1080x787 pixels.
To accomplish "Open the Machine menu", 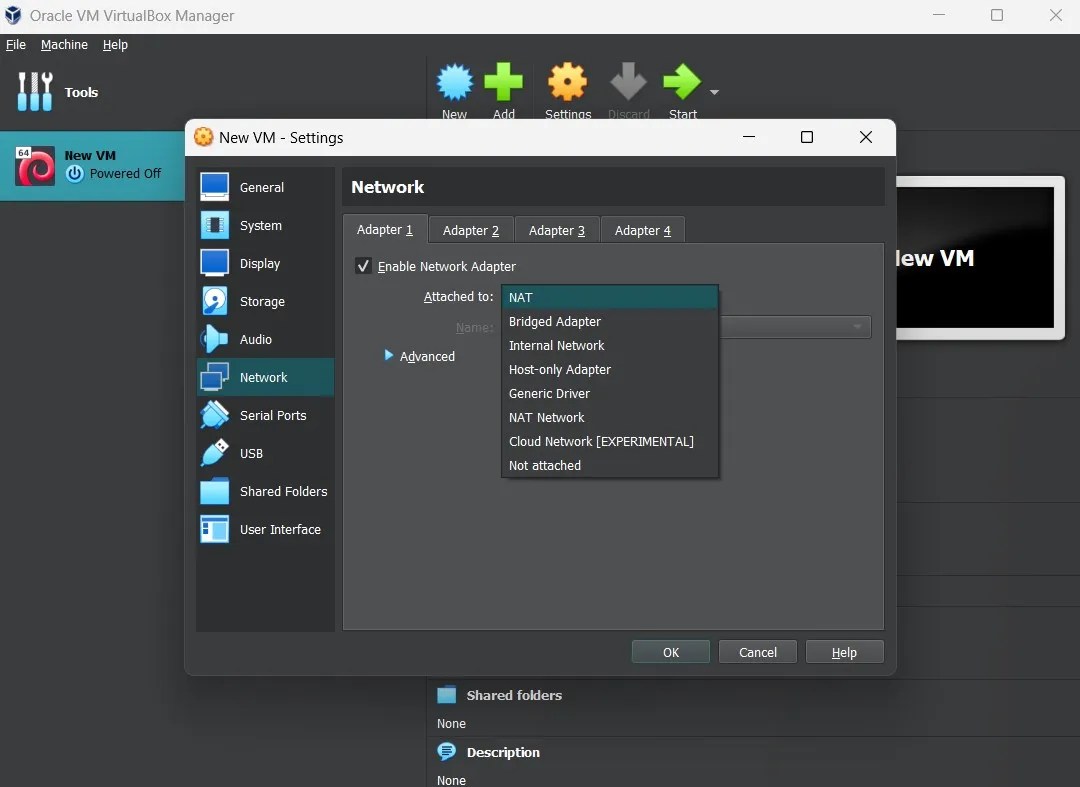I will (x=64, y=44).
